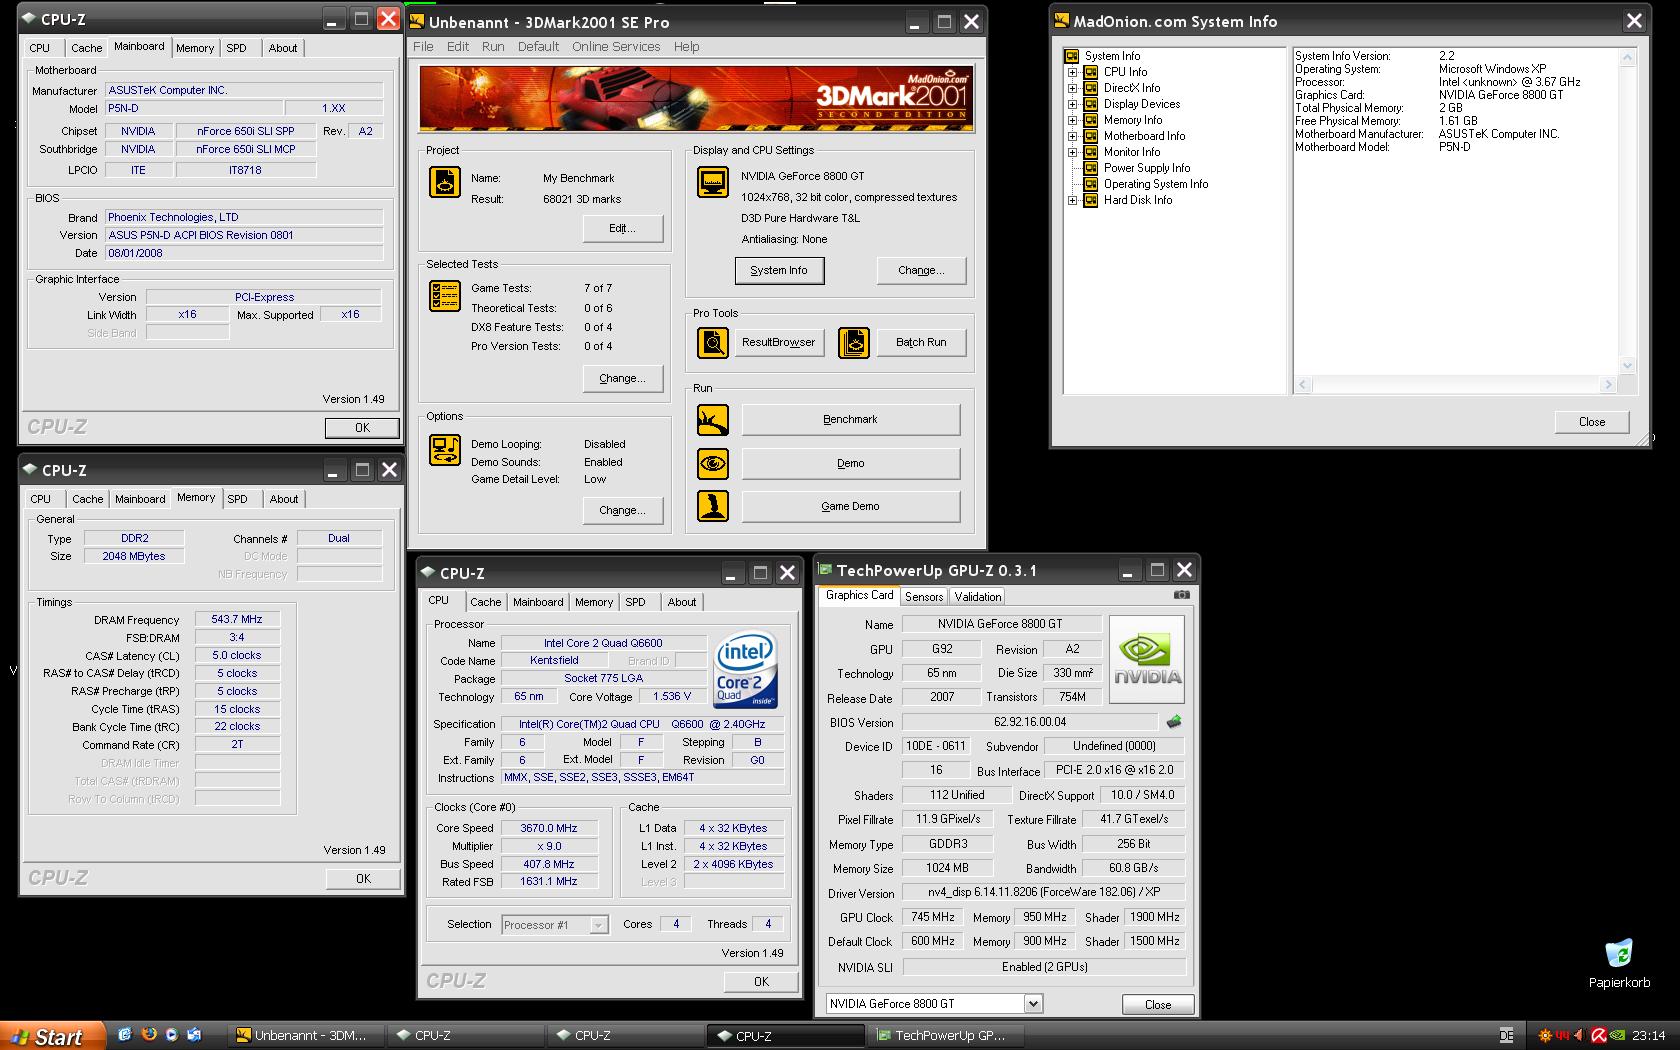Click the scroll down arrow in System Info details
Screen dimensions: 1680x1050
point(1627,365)
